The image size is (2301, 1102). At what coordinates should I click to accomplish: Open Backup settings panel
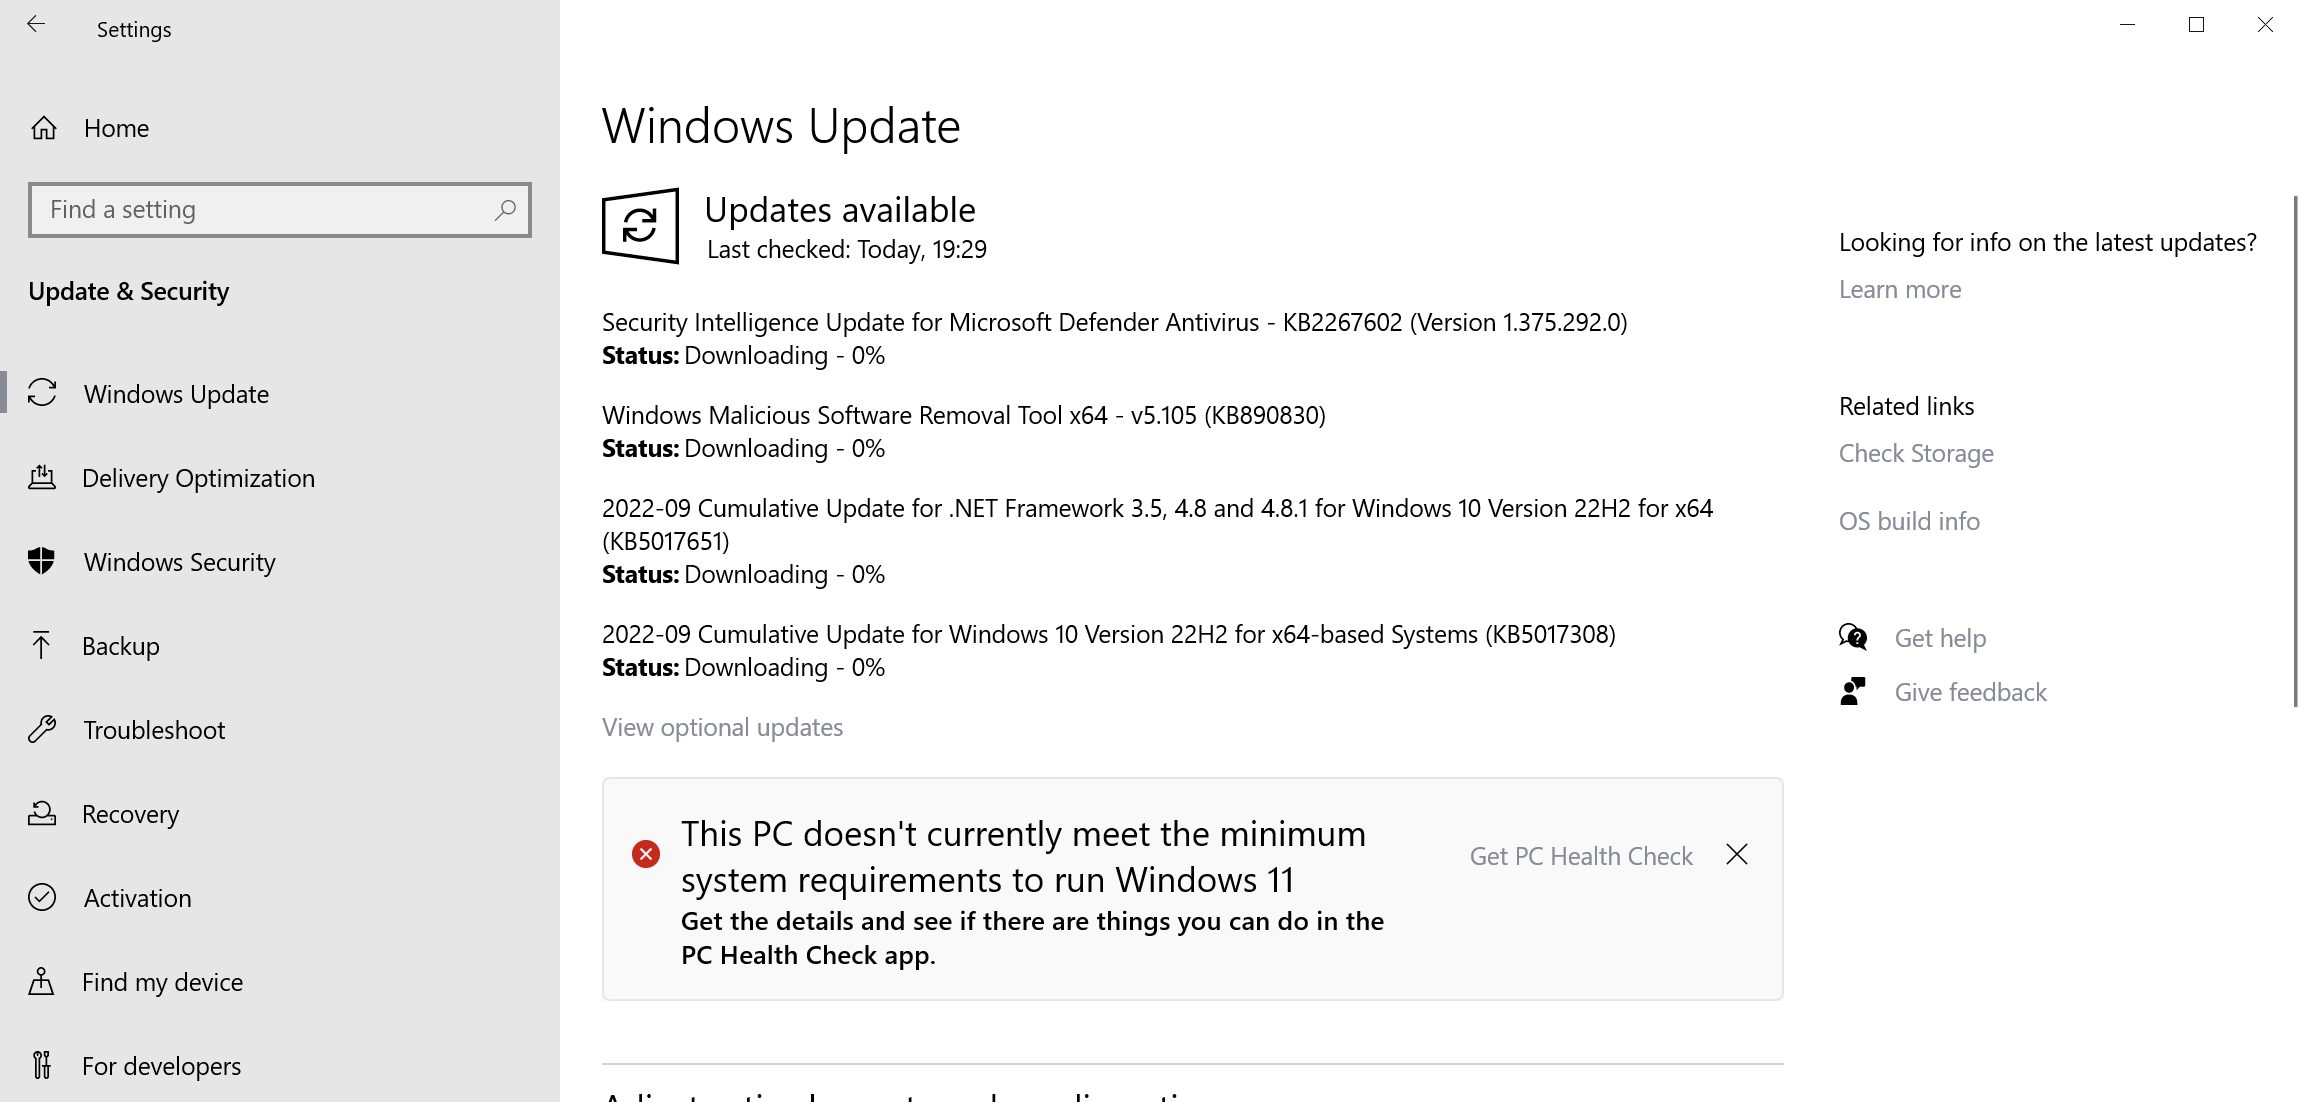tap(122, 646)
